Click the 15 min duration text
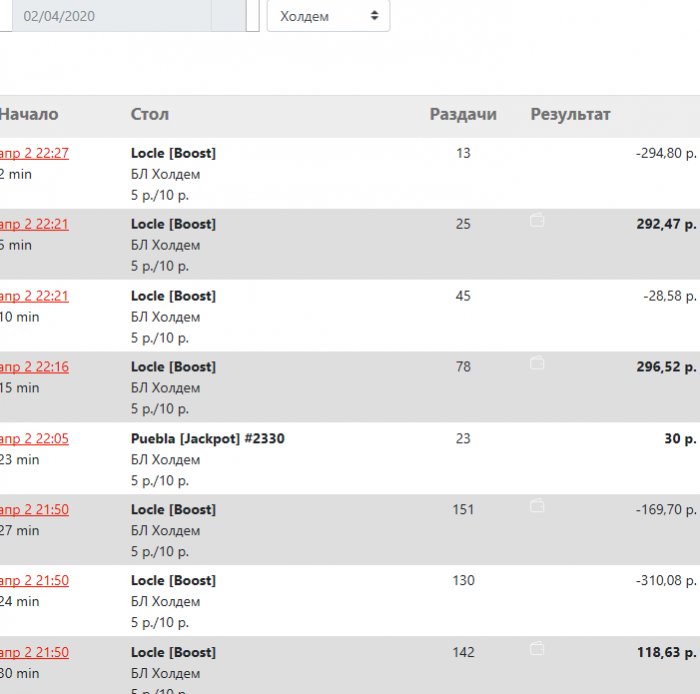The height and width of the screenshot is (694, 700). pyautogui.click(x=20, y=388)
